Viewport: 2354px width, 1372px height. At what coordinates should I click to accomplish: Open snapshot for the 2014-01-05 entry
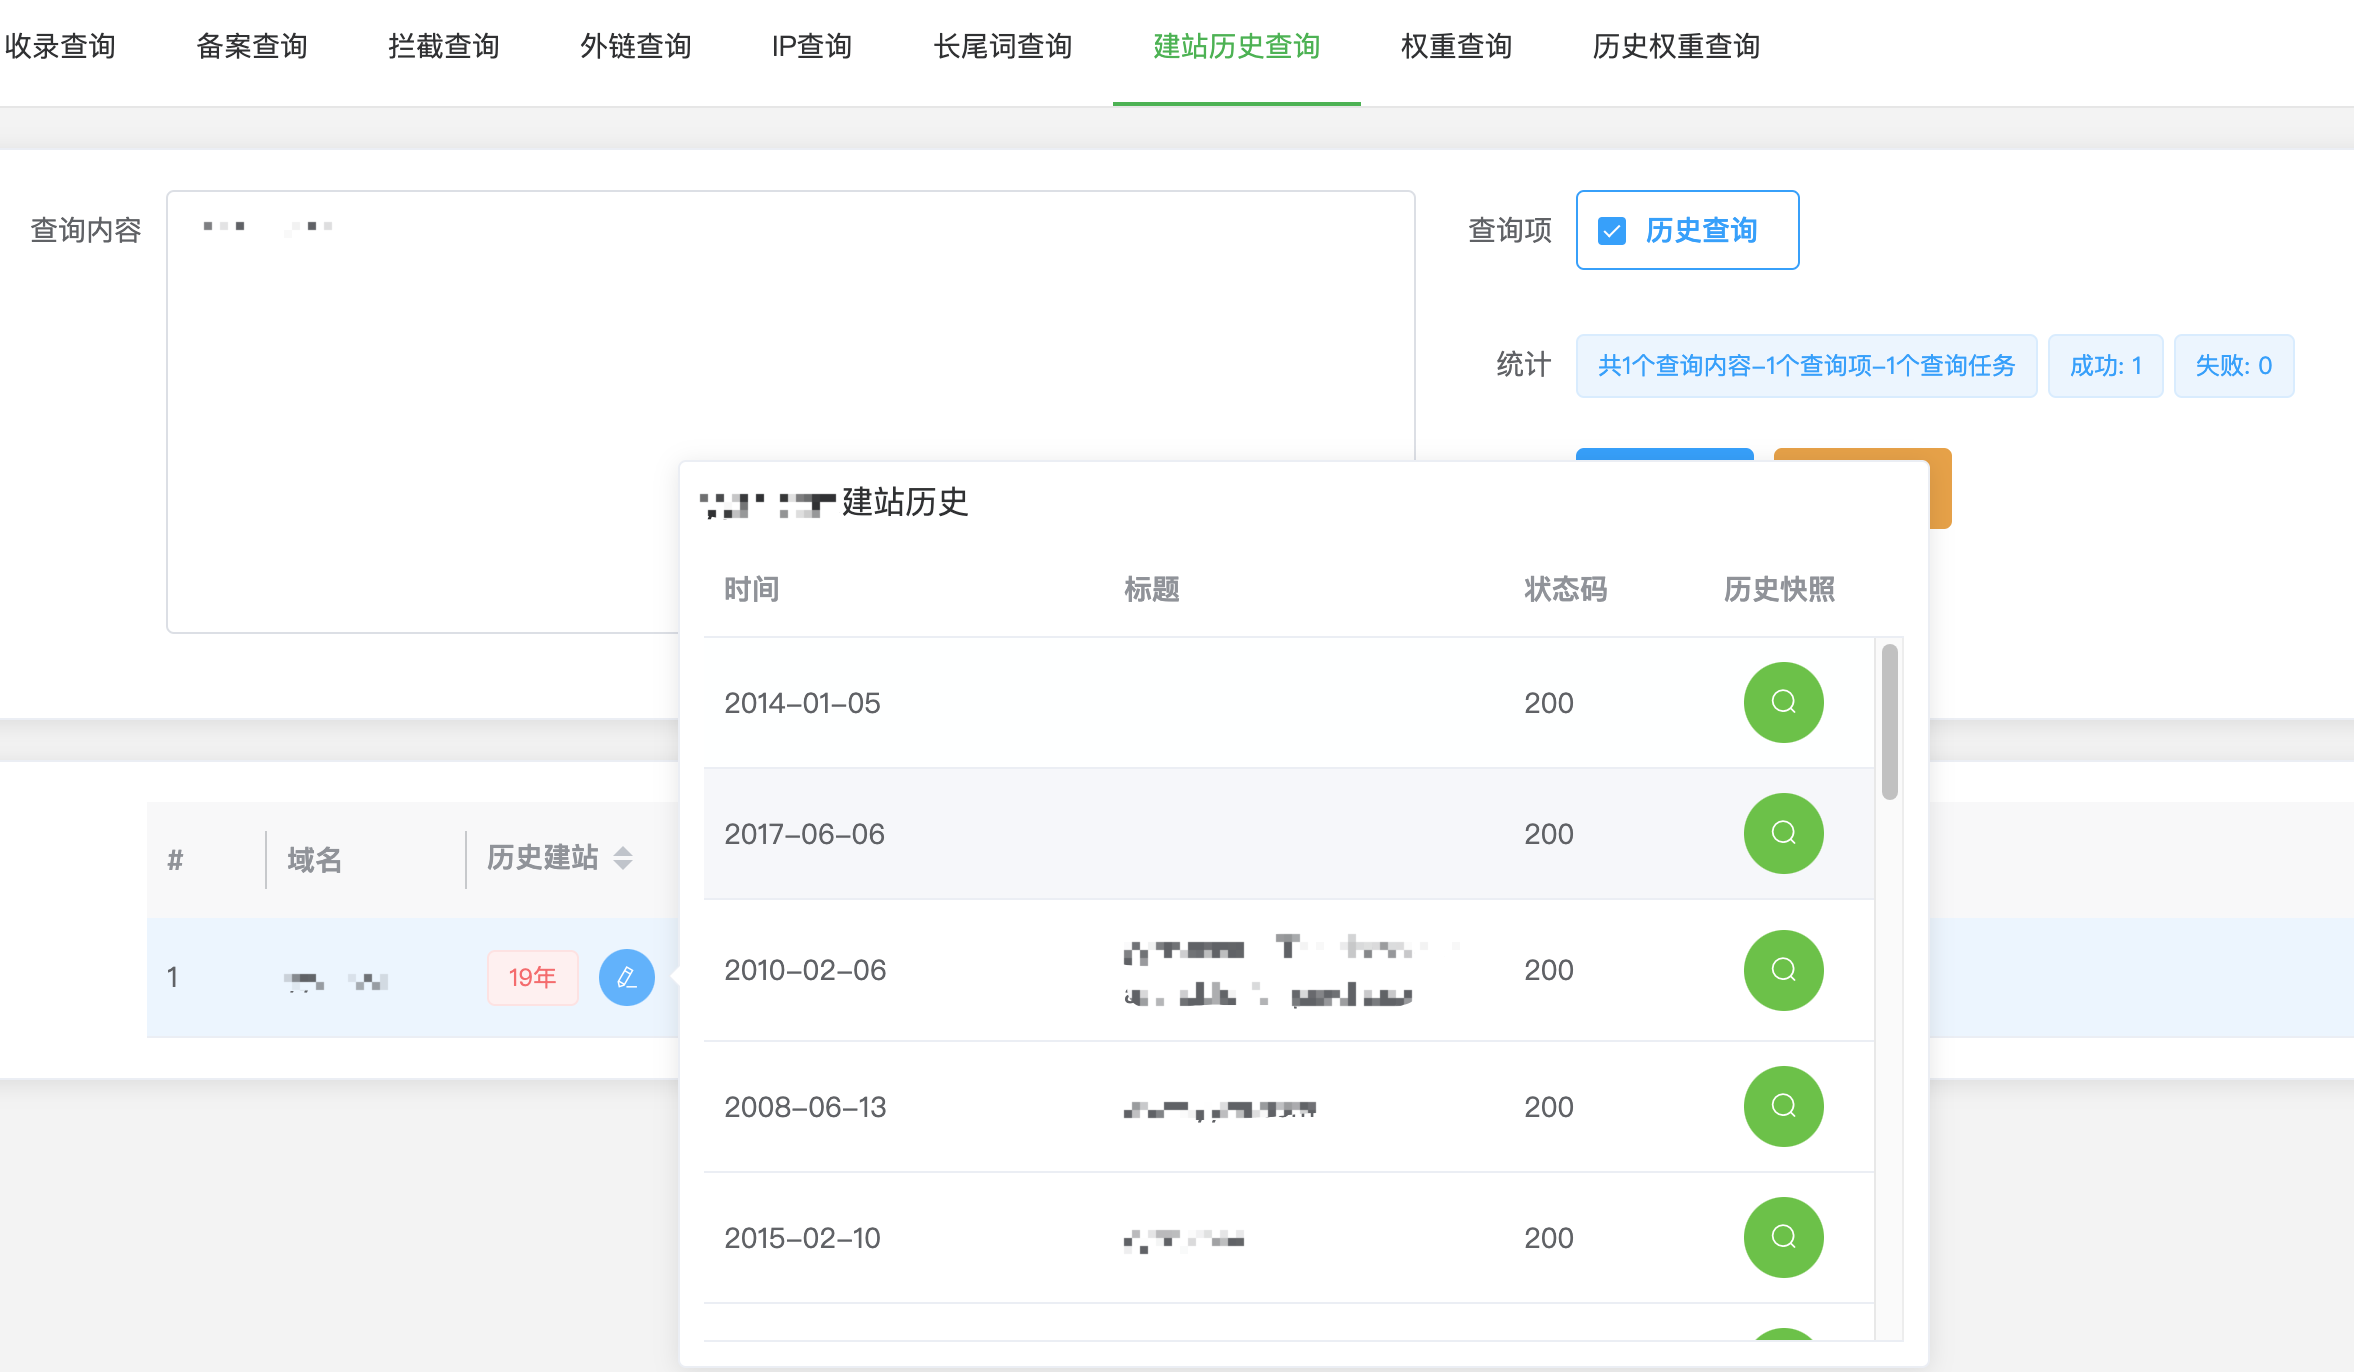[x=1783, y=702]
